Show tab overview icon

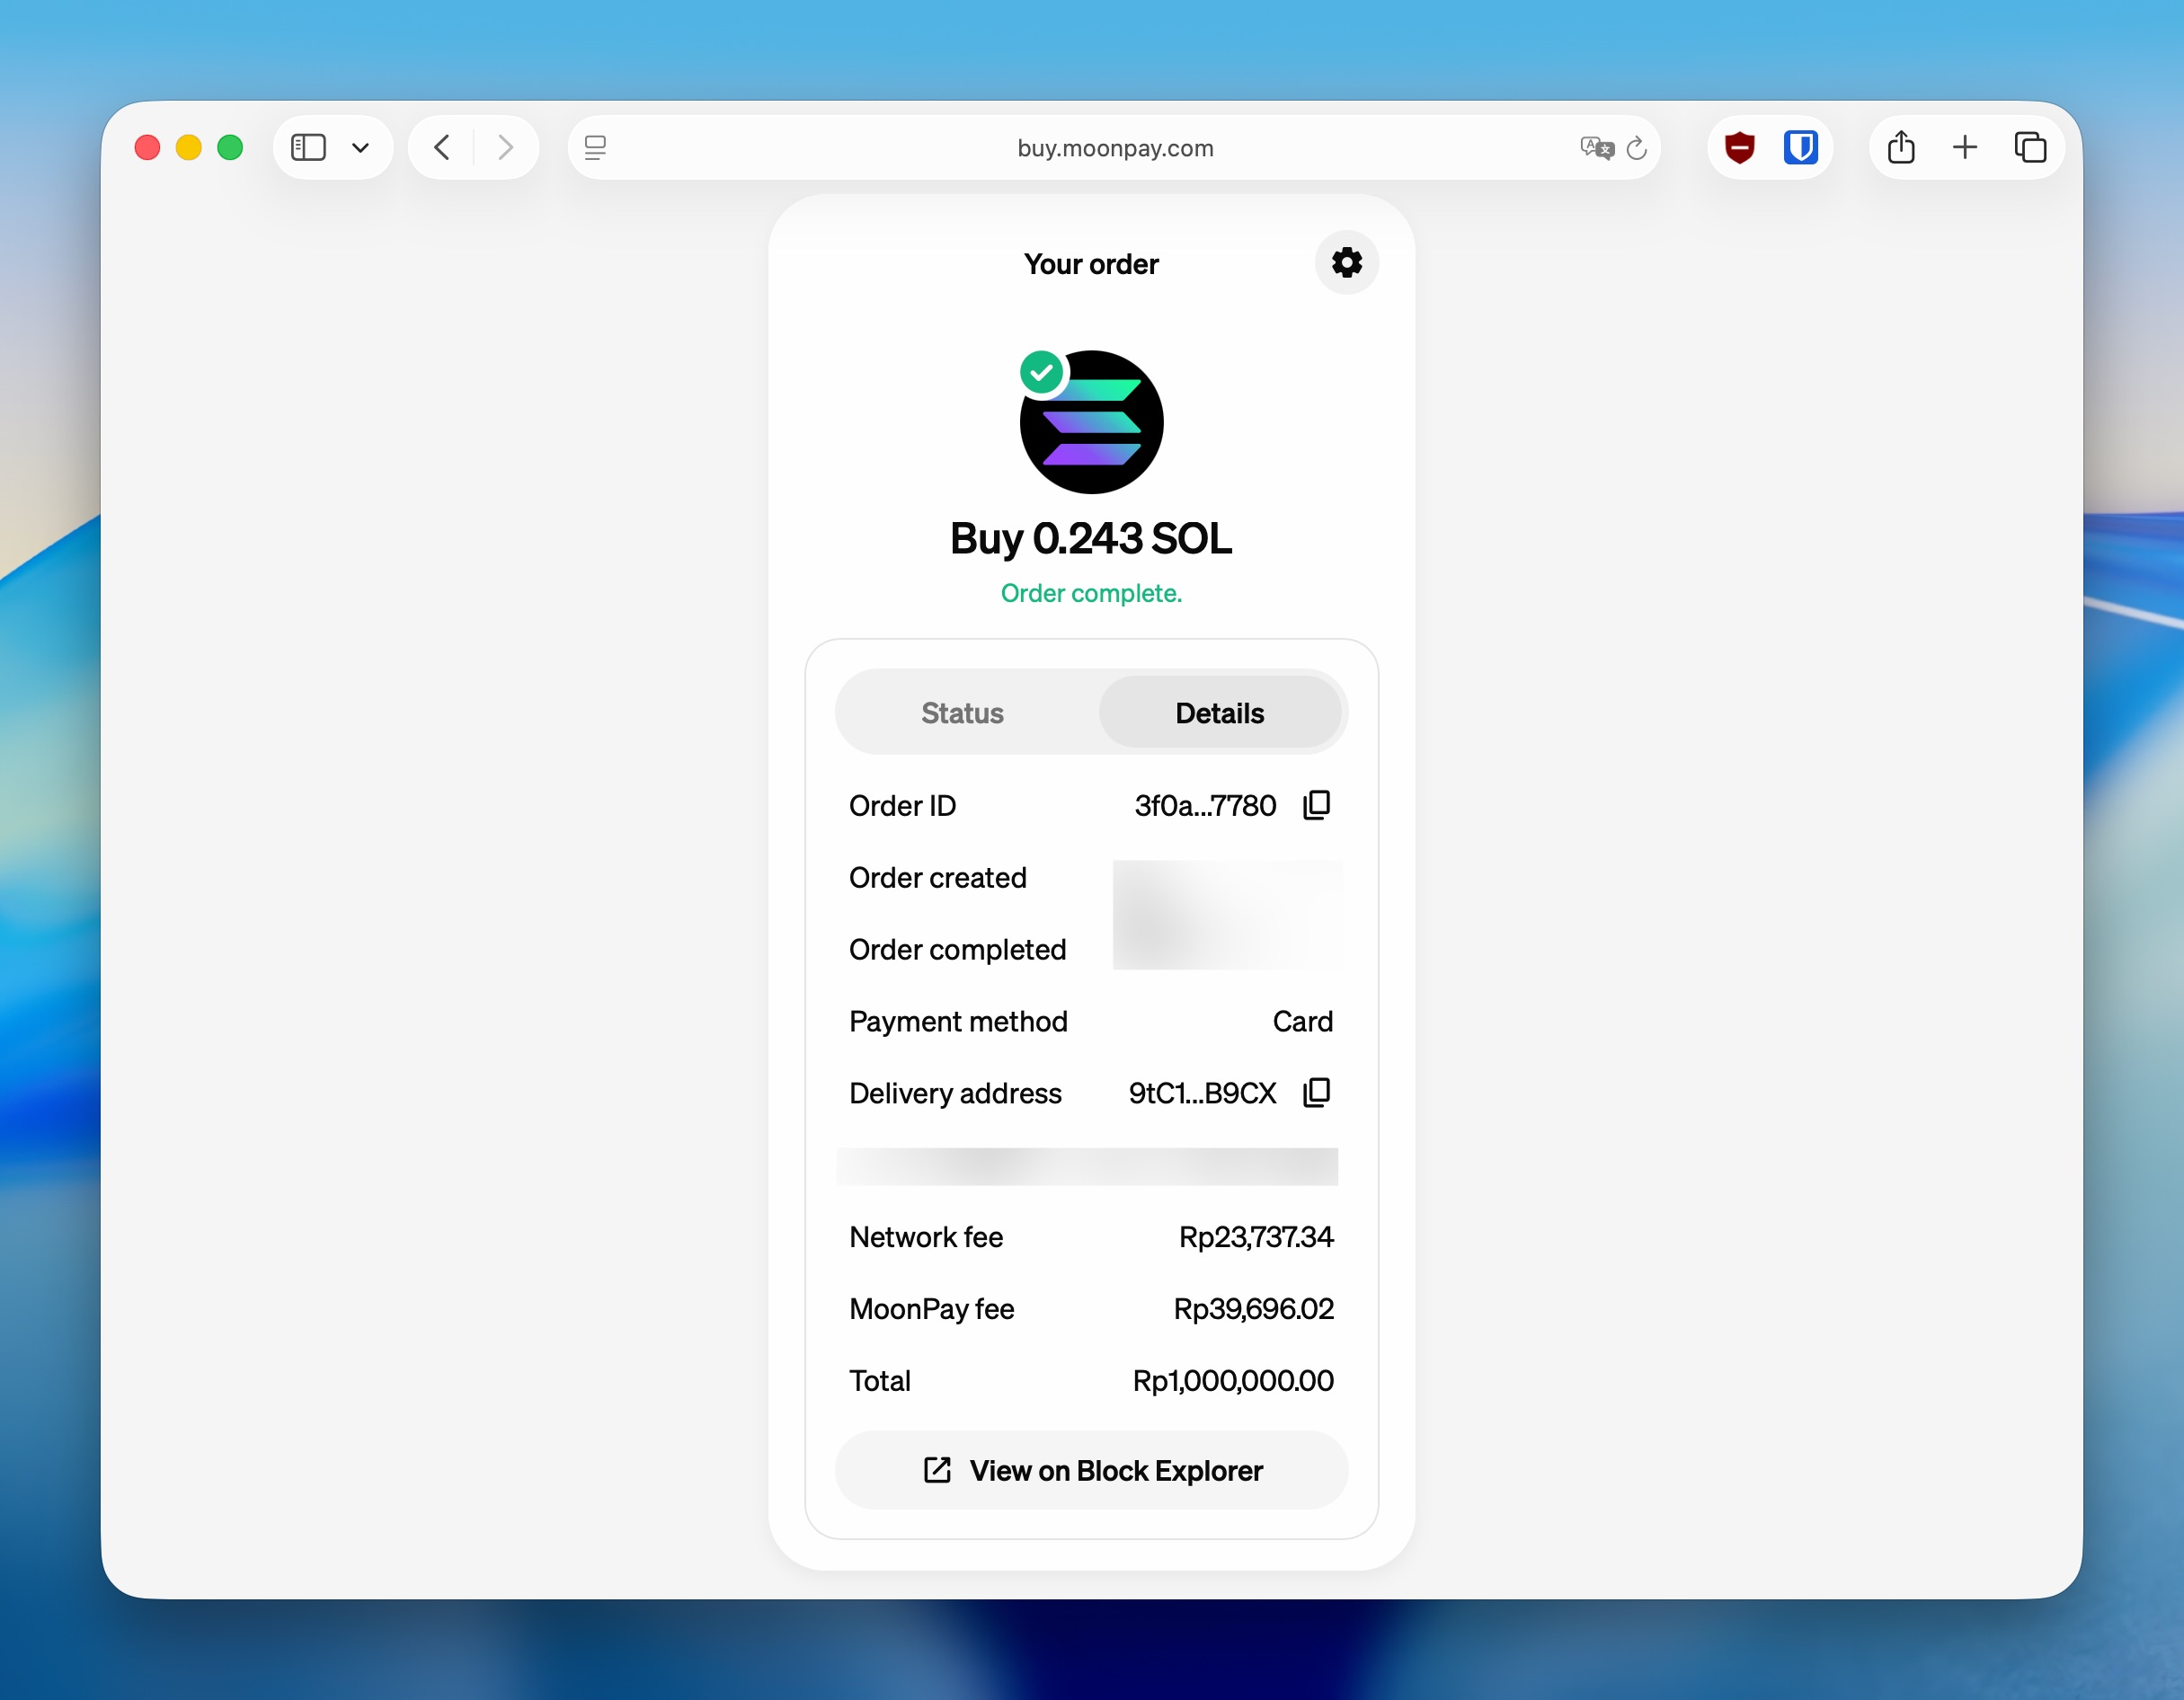click(2029, 148)
